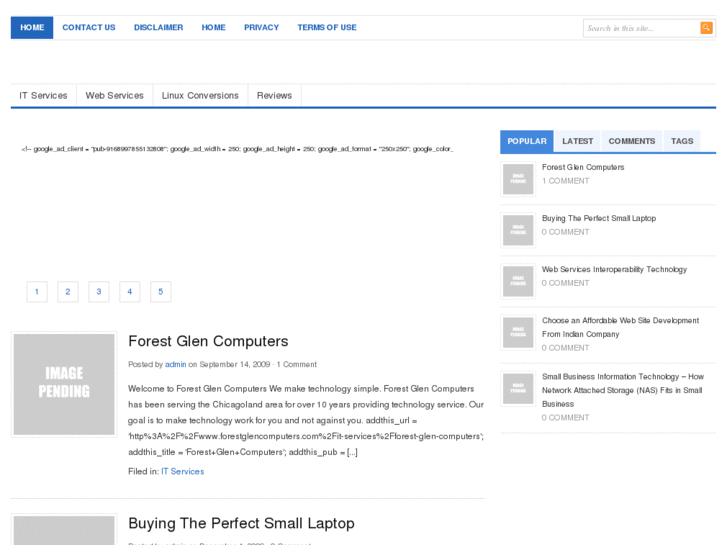The width and height of the screenshot is (727, 545).
Task: Click '0 COMMENT' under sidebar Buying The Perfect Small Laptop
Action: pos(566,232)
